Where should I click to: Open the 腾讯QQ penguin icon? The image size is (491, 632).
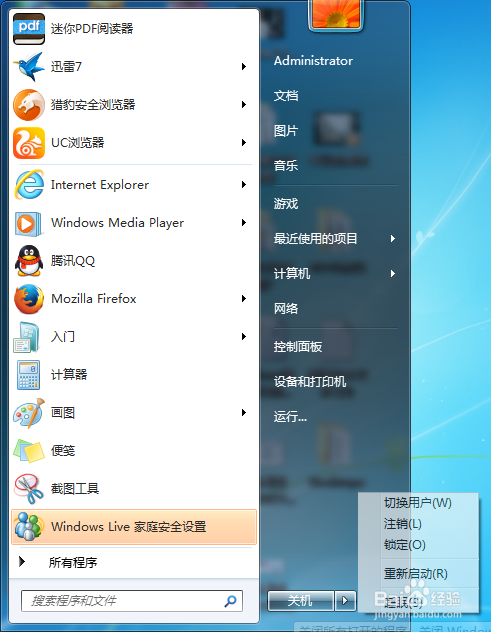click(29, 261)
